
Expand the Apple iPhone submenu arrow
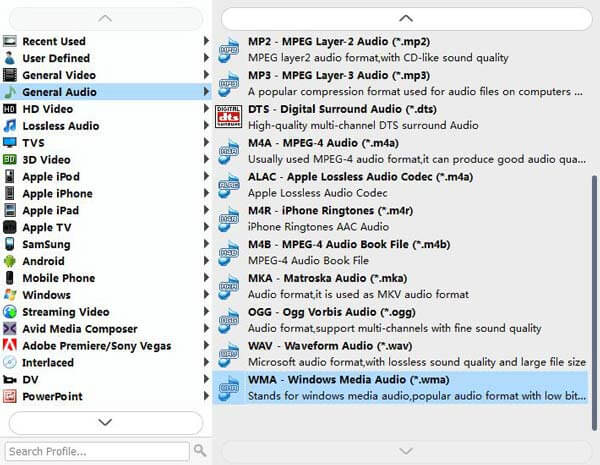(x=206, y=193)
